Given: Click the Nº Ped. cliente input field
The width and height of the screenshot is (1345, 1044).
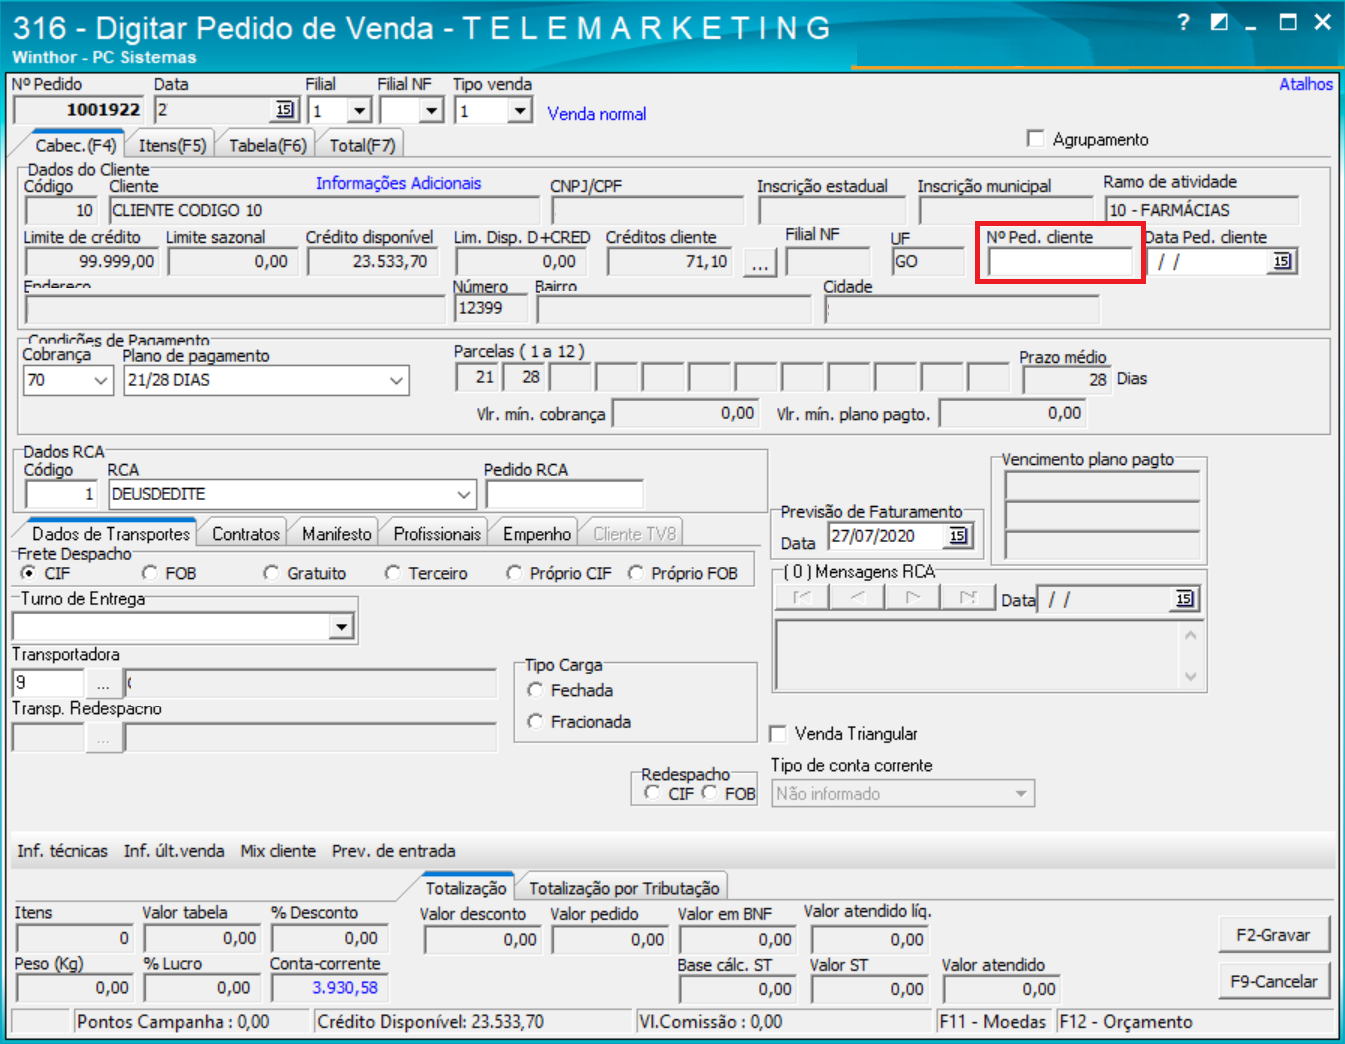Looking at the screenshot, I should [1060, 263].
